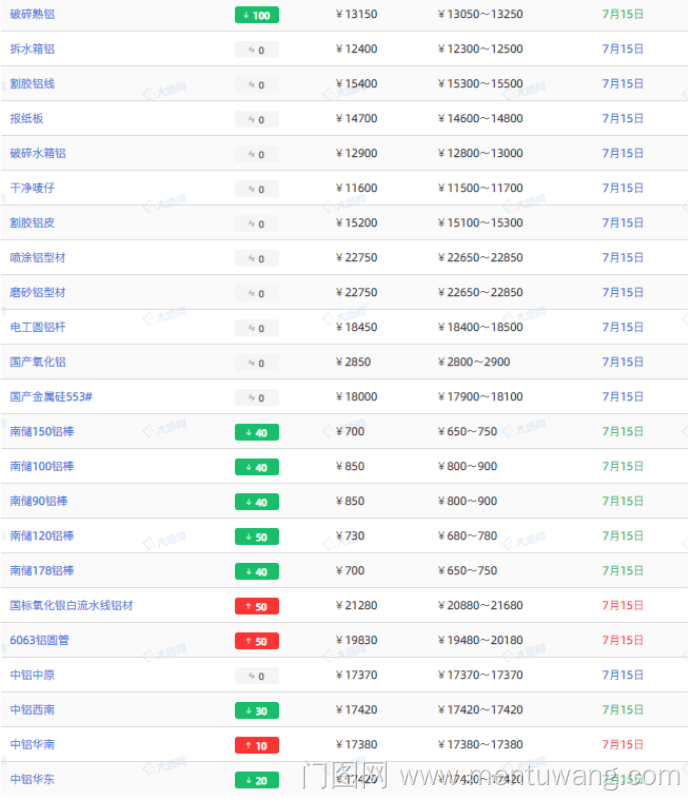Open the 干净唛仔 price detail link

point(32,188)
